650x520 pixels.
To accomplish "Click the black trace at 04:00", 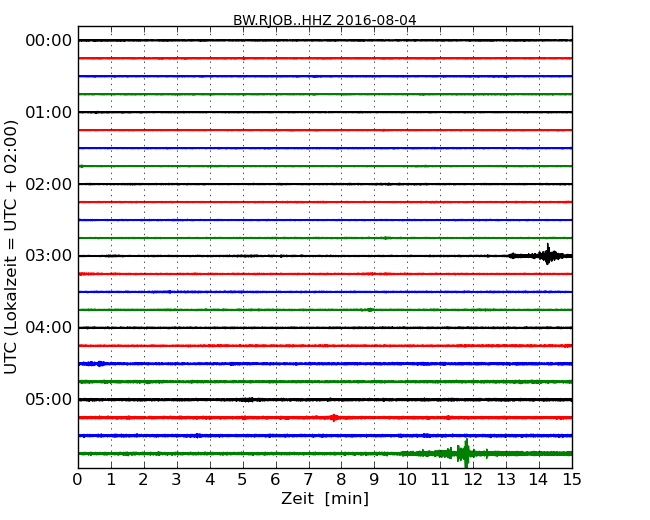I will (325, 328).
